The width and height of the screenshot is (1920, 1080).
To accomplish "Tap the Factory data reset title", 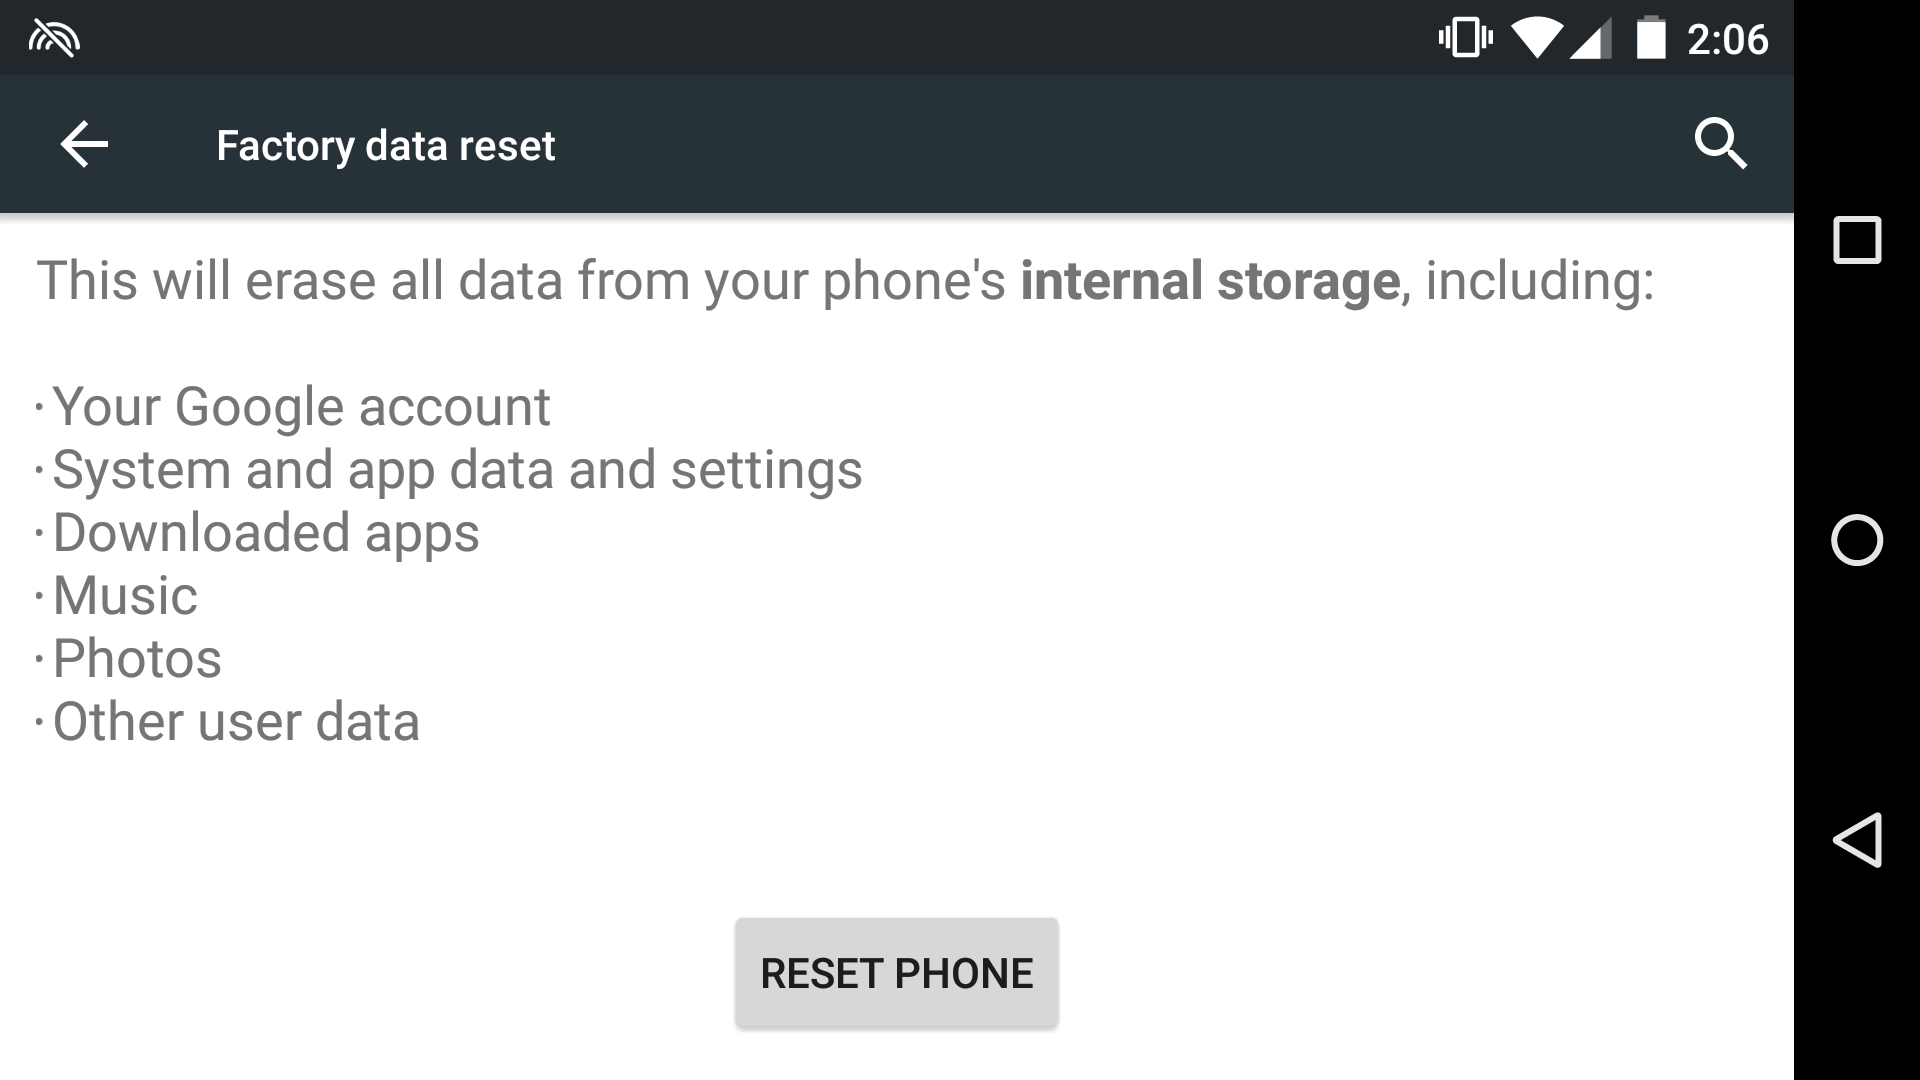I will pyautogui.click(x=386, y=144).
